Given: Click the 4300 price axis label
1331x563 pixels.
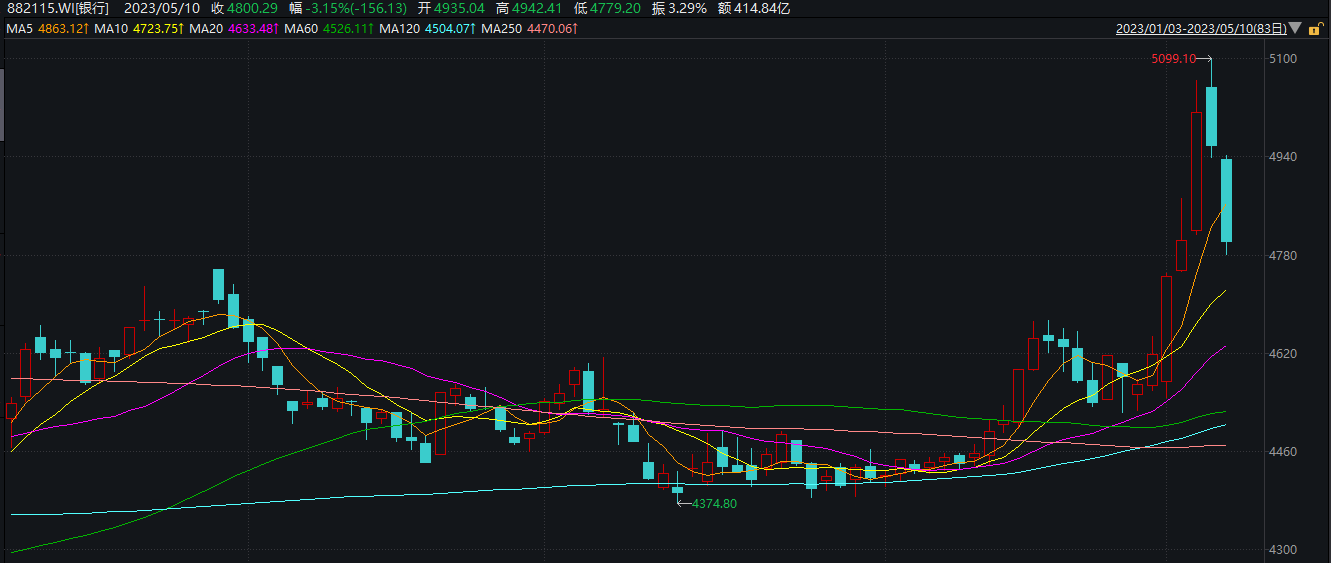Looking at the screenshot, I should coord(1282,549).
